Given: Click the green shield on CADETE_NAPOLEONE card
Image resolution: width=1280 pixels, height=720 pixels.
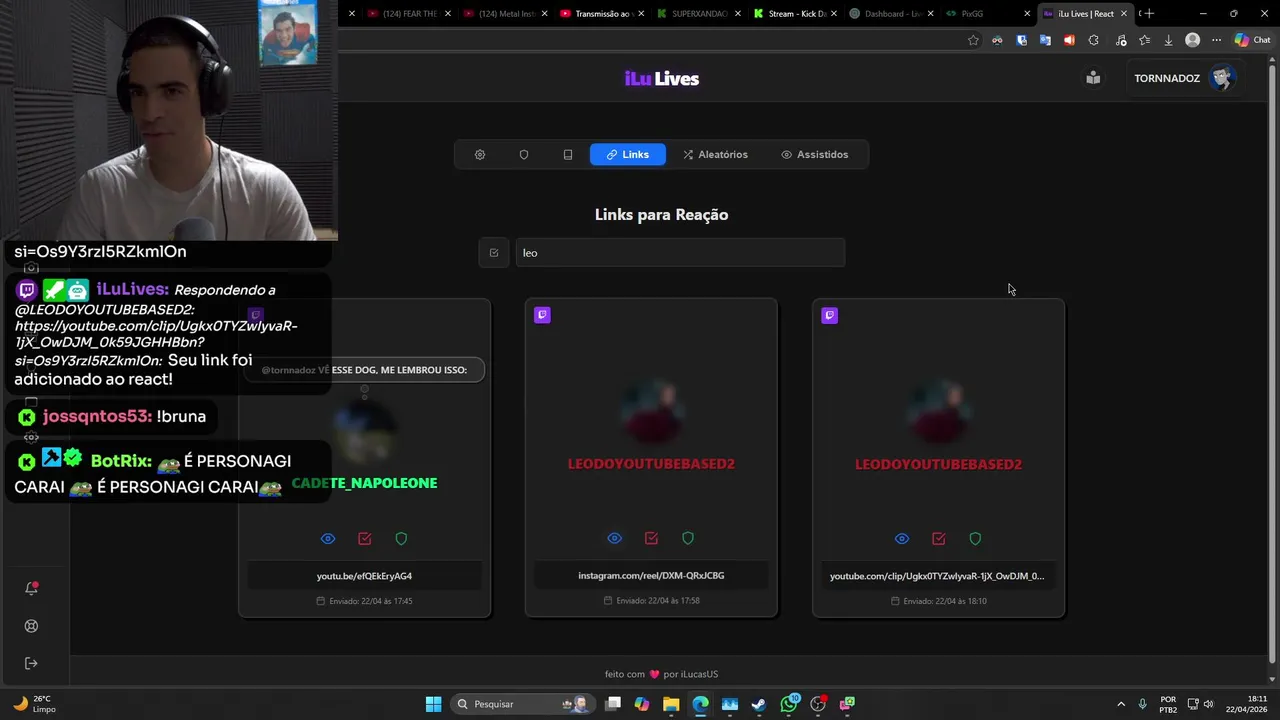Looking at the screenshot, I should (401, 539).
